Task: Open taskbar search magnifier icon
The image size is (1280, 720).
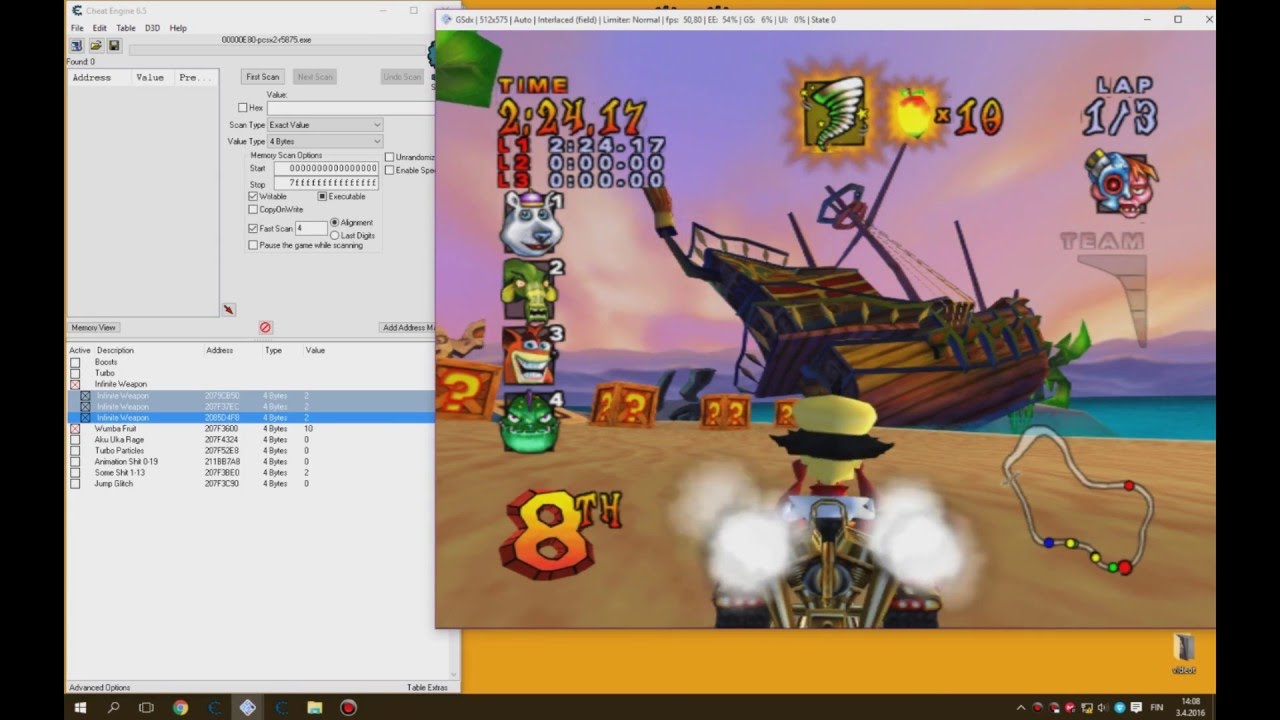Action: pyautogui.click(x=113, y=707)
